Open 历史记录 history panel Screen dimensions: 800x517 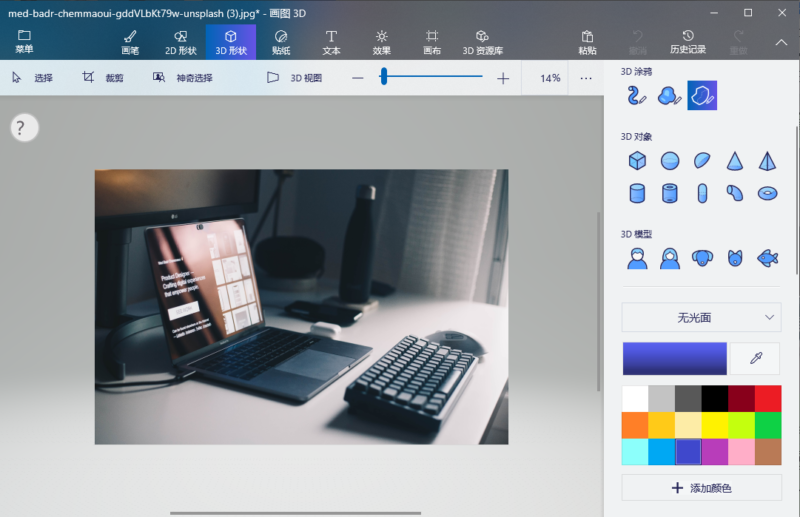[x=688, y=42]
